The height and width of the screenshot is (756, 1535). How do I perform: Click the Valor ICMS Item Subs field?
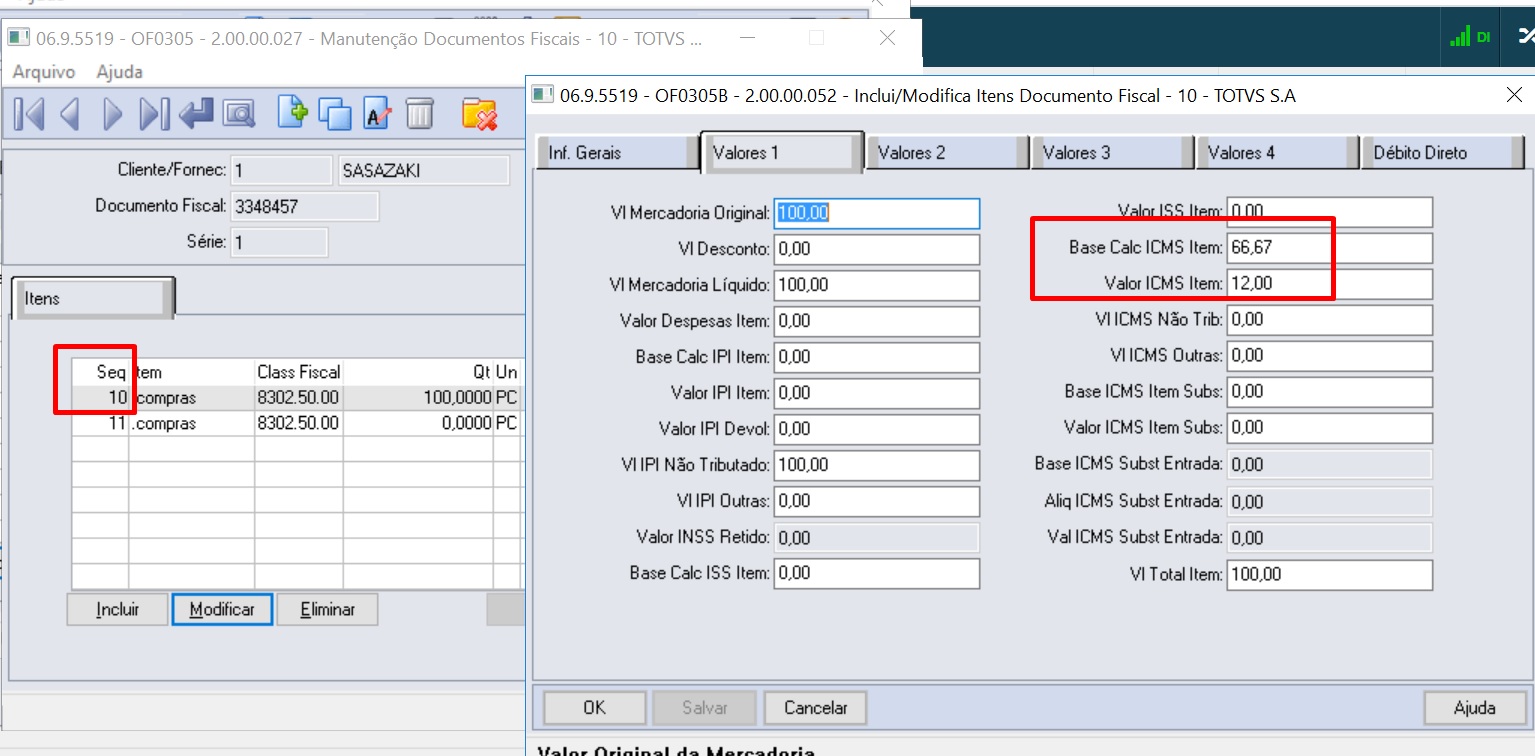point(1330,428)
